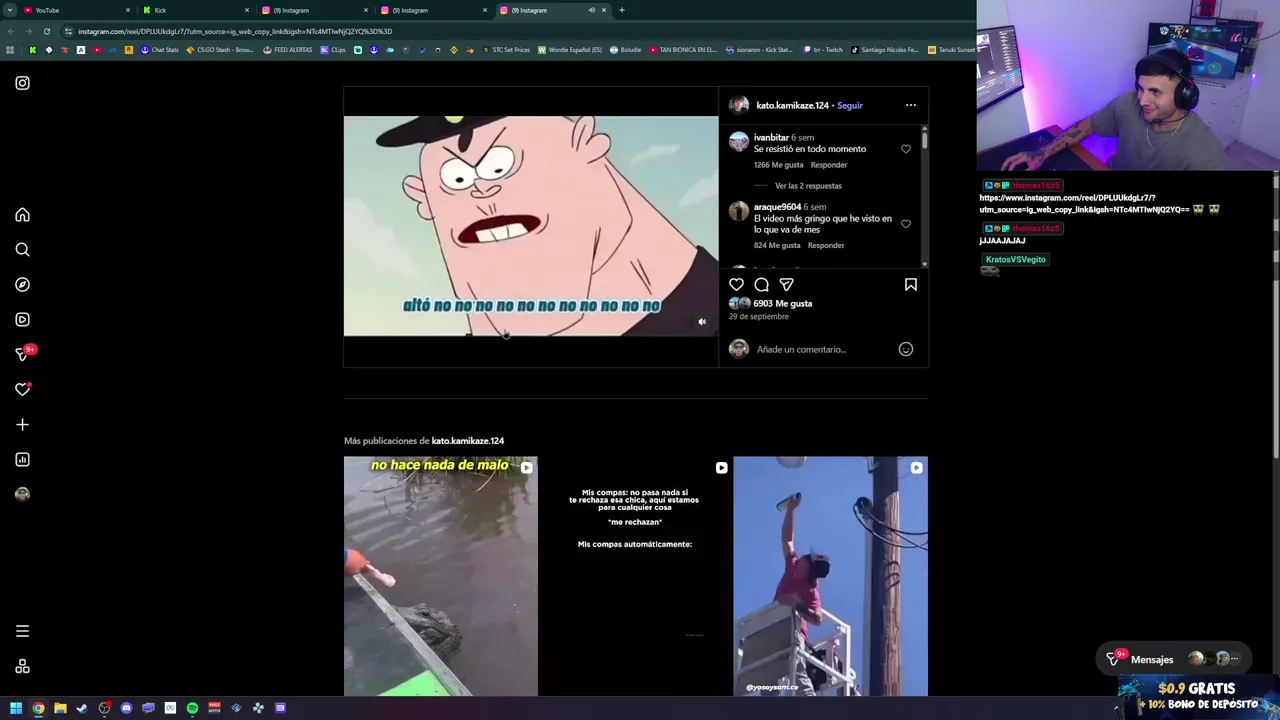Open Spotify from the taskbar
The image size is (1280, 720).
(192, 708)
